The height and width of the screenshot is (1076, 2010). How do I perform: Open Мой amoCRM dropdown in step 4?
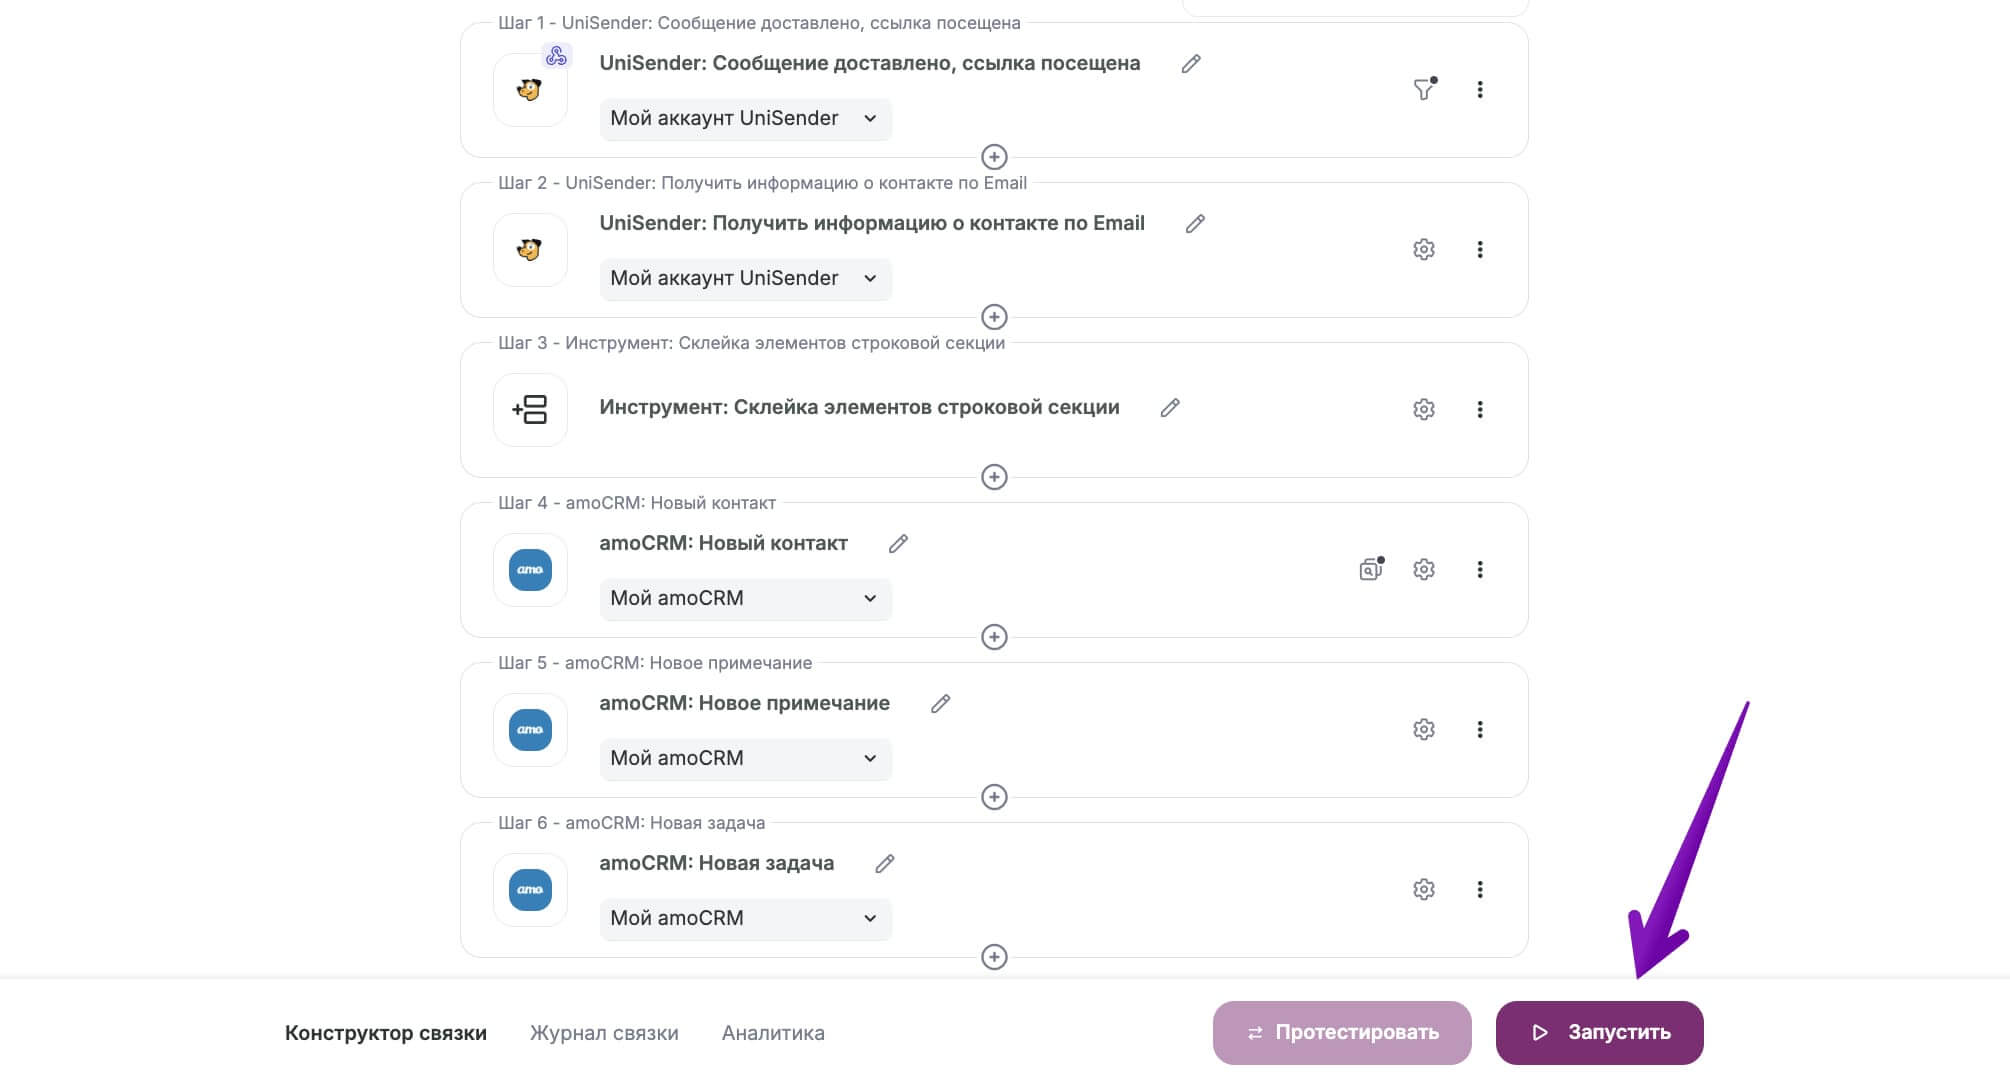click(745, 598)
